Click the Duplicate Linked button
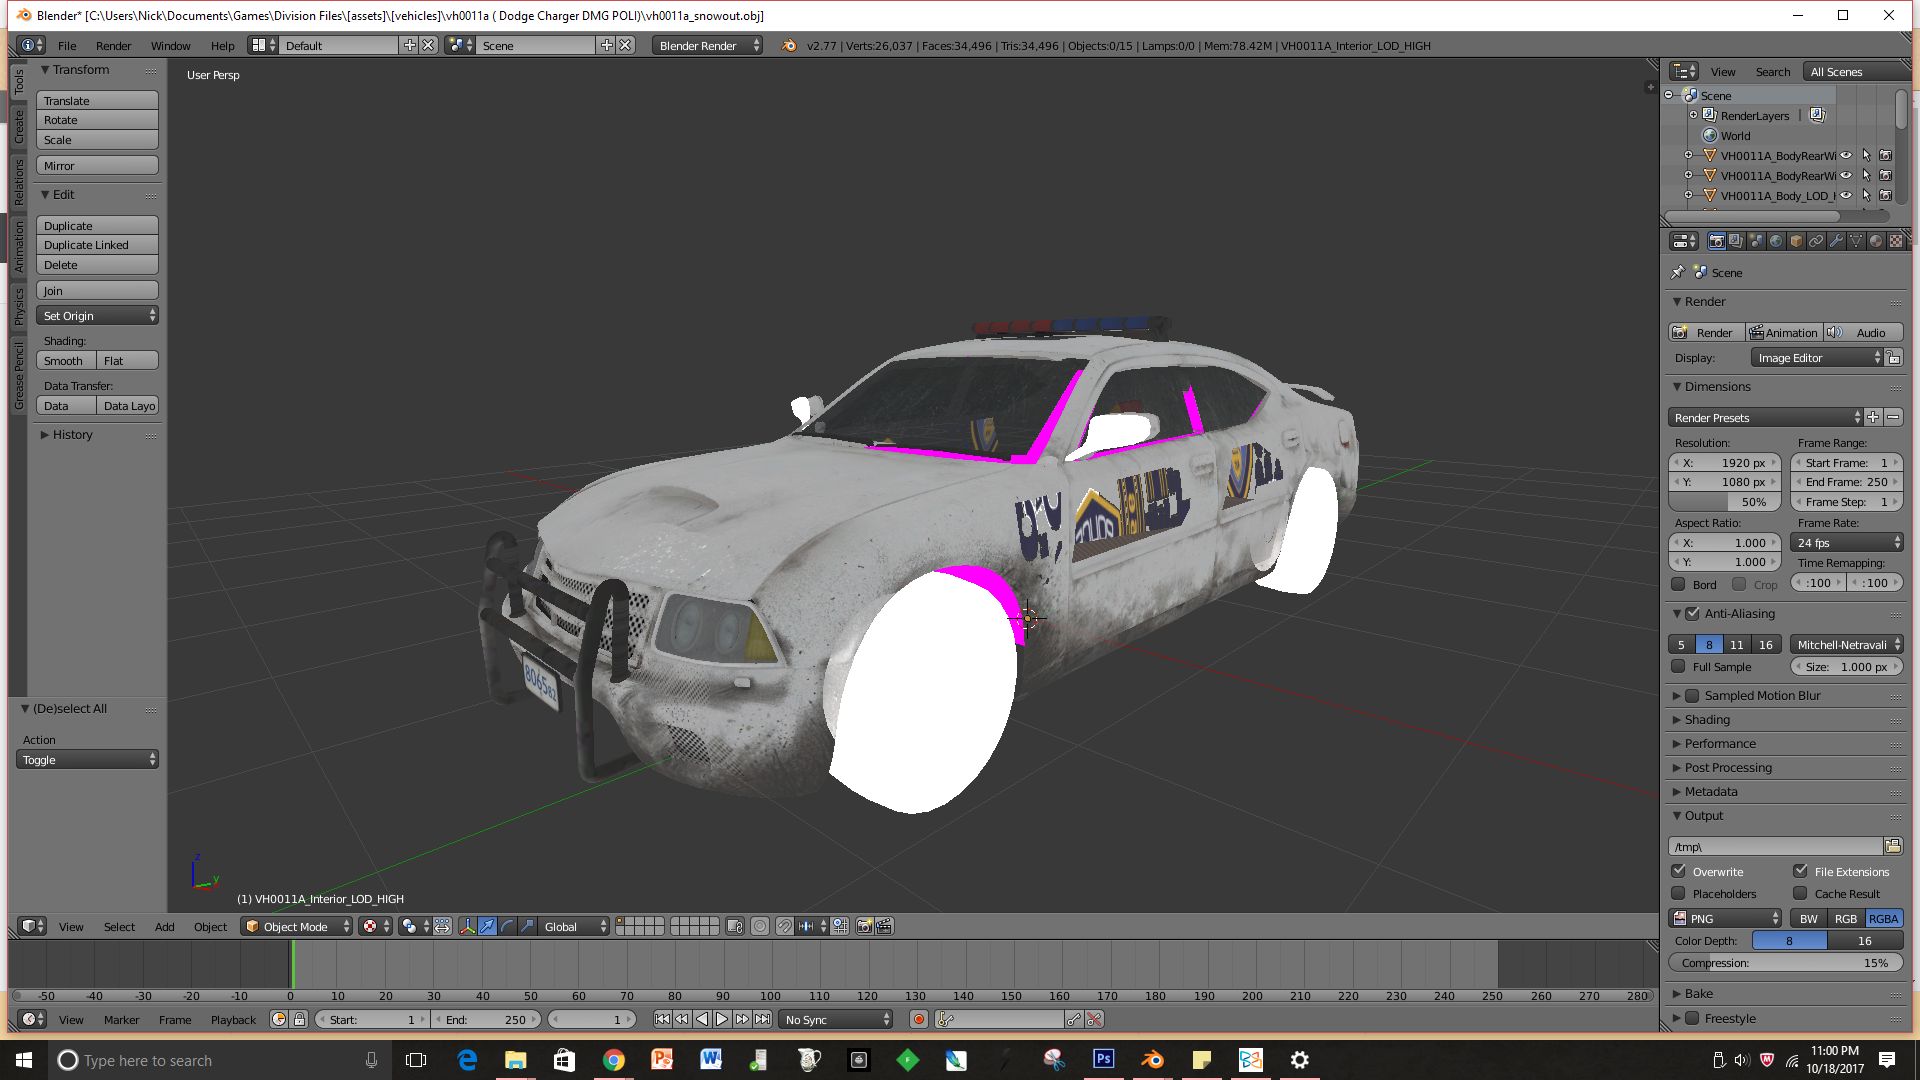The height and width of the screenshot is (1080, 1920). pyautogui.click(x=97, y=245)
